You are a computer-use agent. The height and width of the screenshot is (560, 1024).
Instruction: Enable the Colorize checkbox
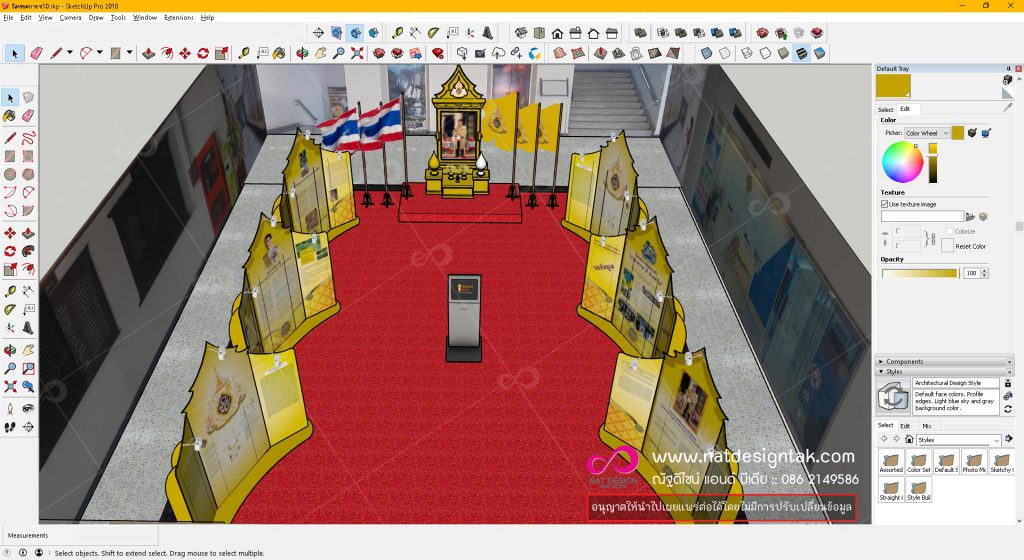coord(951,231)
